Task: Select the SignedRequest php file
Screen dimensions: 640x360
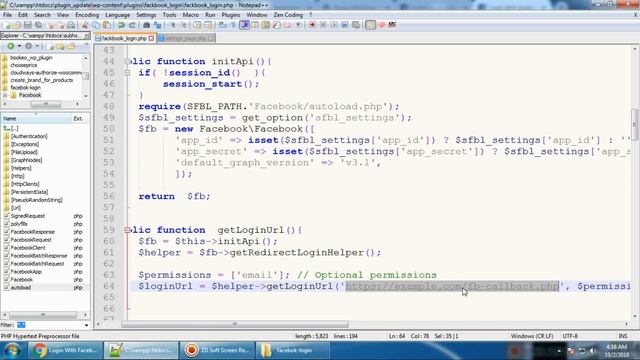Action: tap(28, 216)
